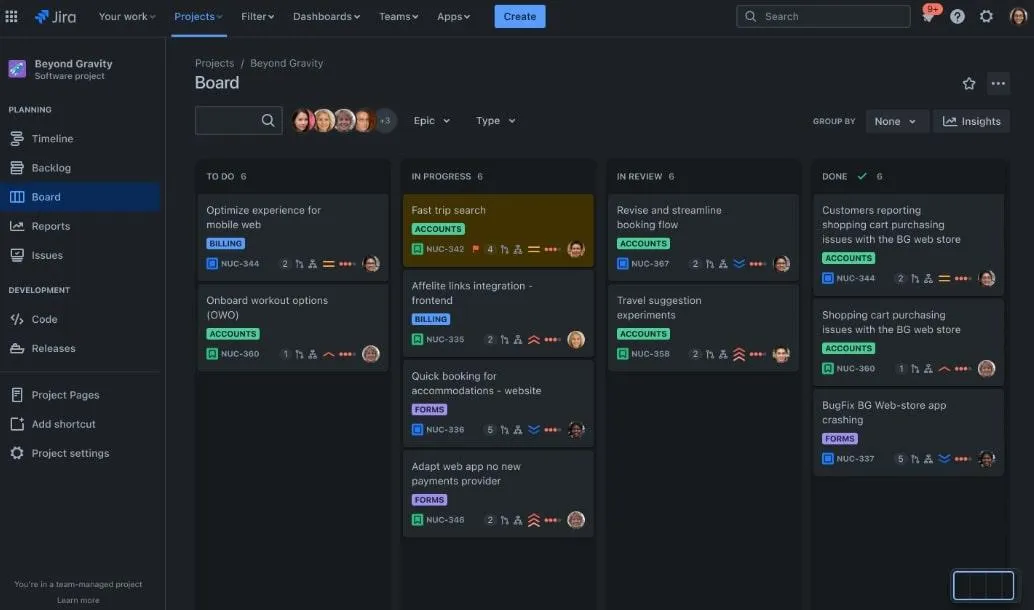Click the assignee avatar on Fast trip search card
This screenshot has height=610, width=1034.
coord(576,249)
